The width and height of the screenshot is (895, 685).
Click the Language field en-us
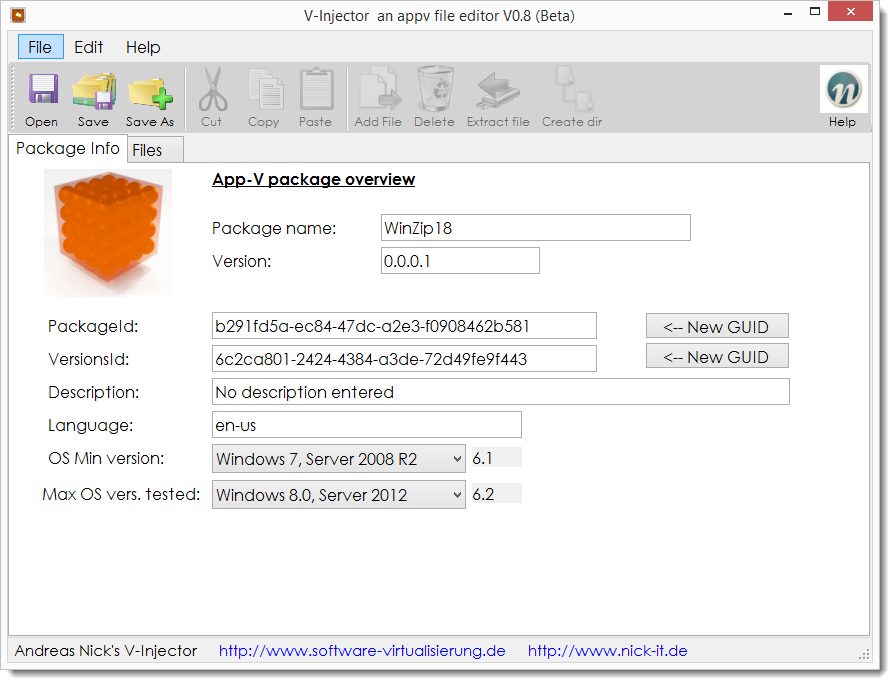click(x=366, y=425)
